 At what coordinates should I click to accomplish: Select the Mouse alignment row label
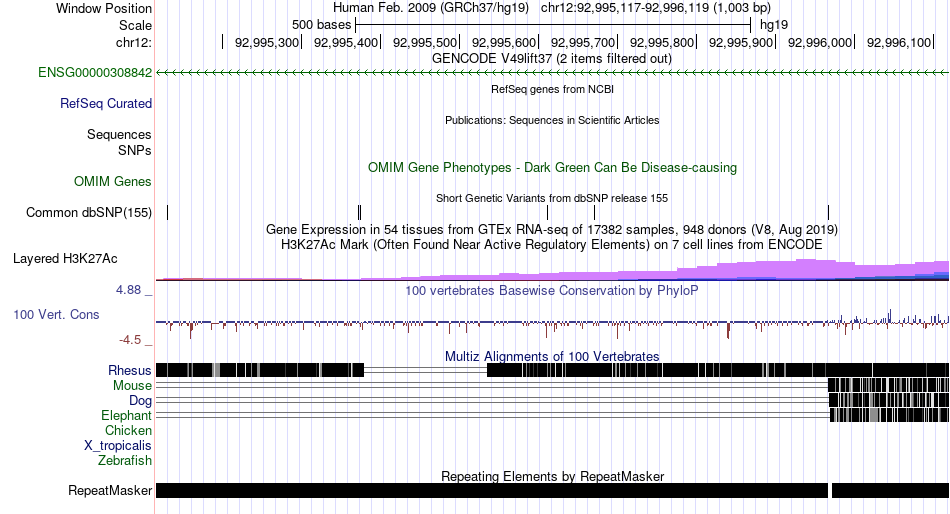click(x=132, y=386)
